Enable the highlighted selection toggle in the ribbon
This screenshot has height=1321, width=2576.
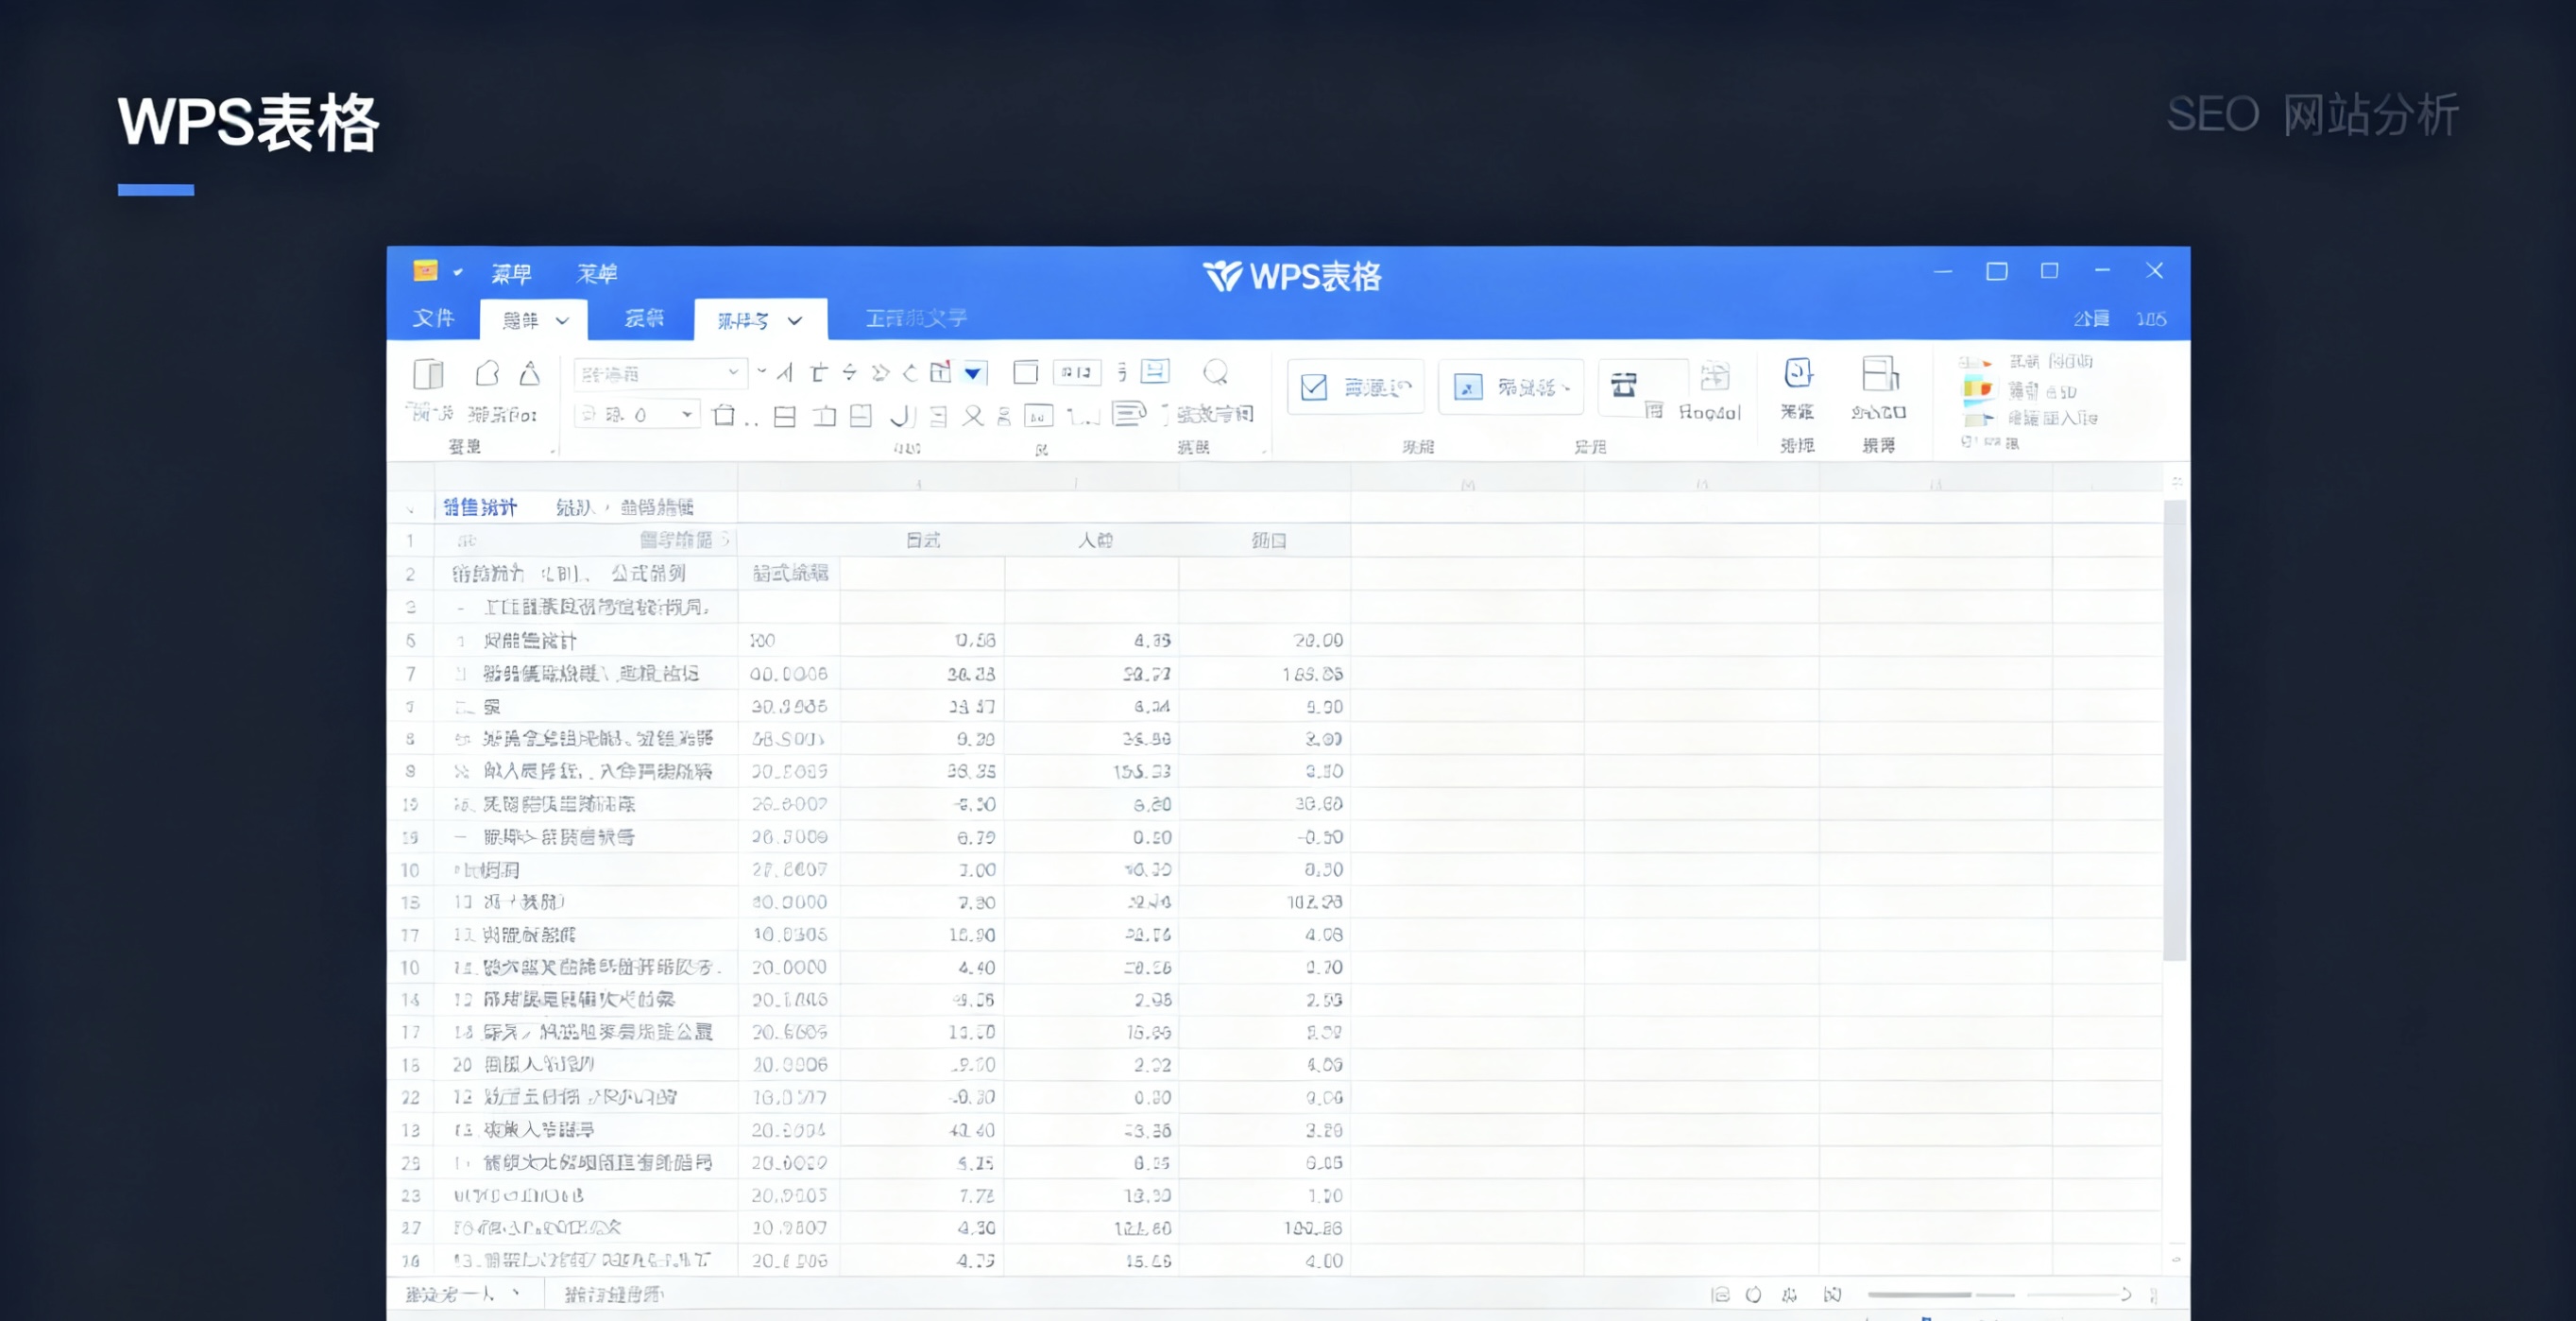(x=1510, y=387)
